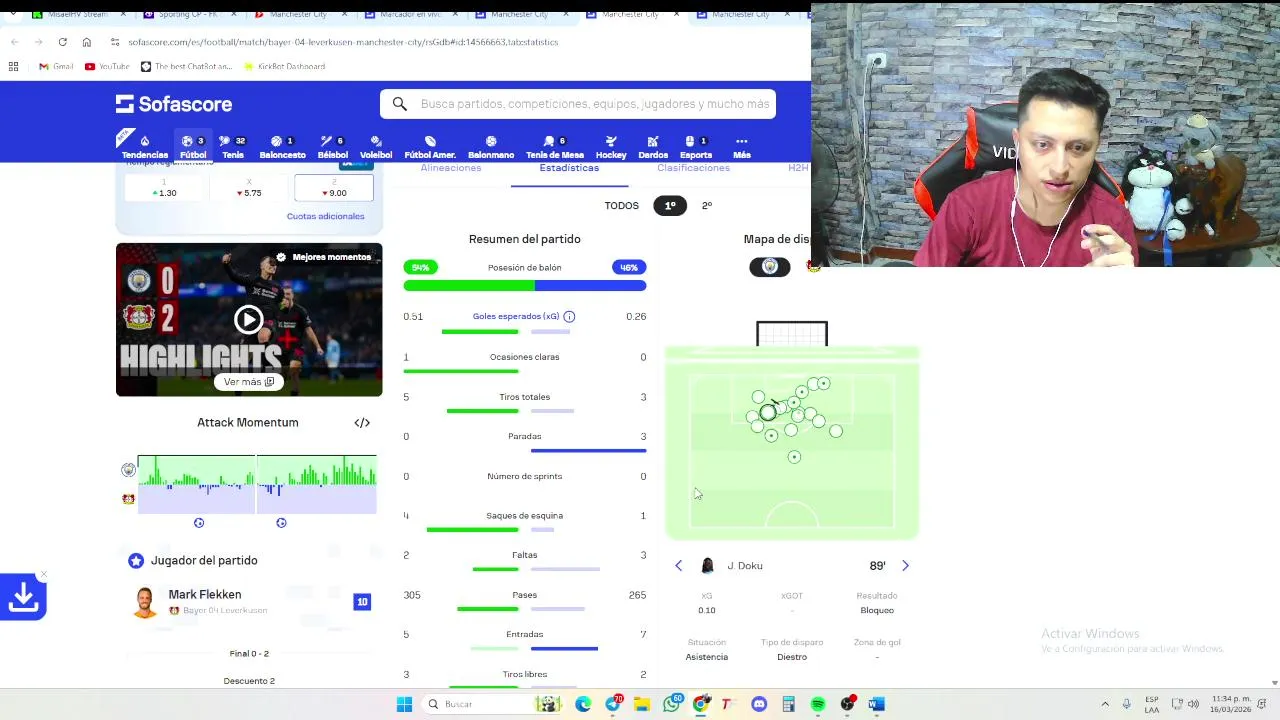Open the Tendencias sports section
The width and height of the screenshot is (1280, 720).
pyautogui.click(x=145, y=147)
